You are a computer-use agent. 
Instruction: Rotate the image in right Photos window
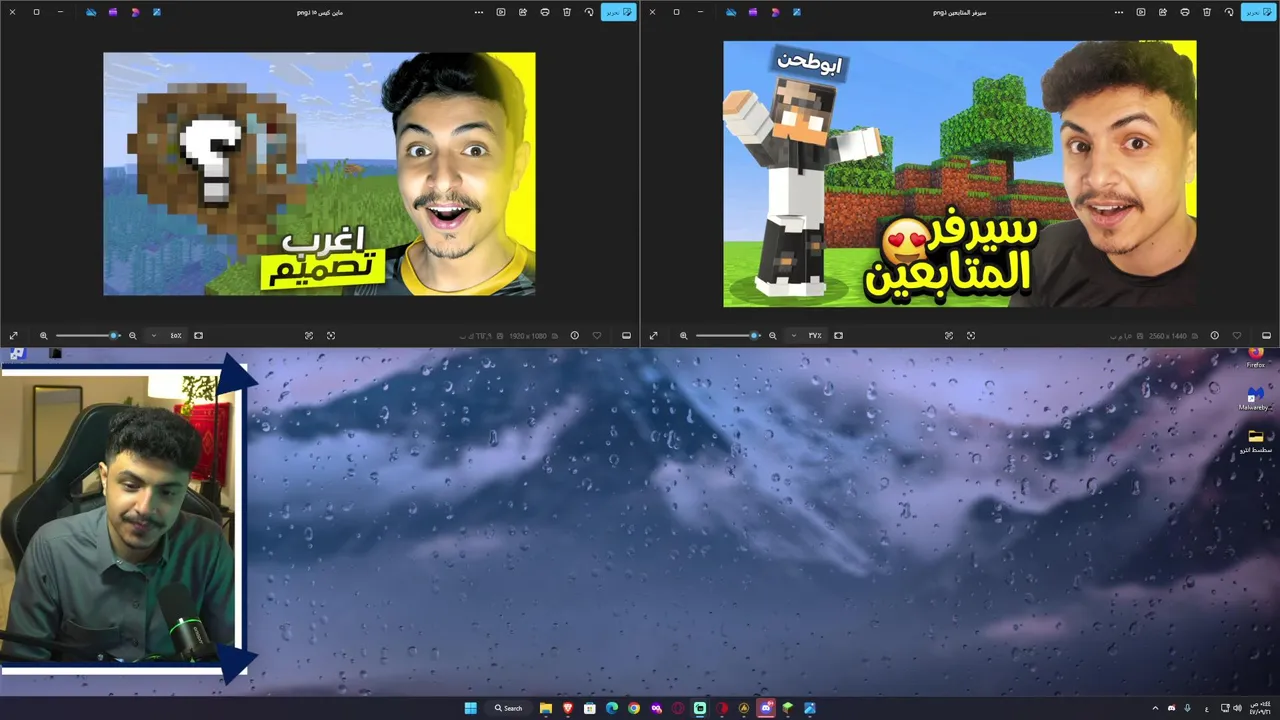click(x=1229, y=12)
